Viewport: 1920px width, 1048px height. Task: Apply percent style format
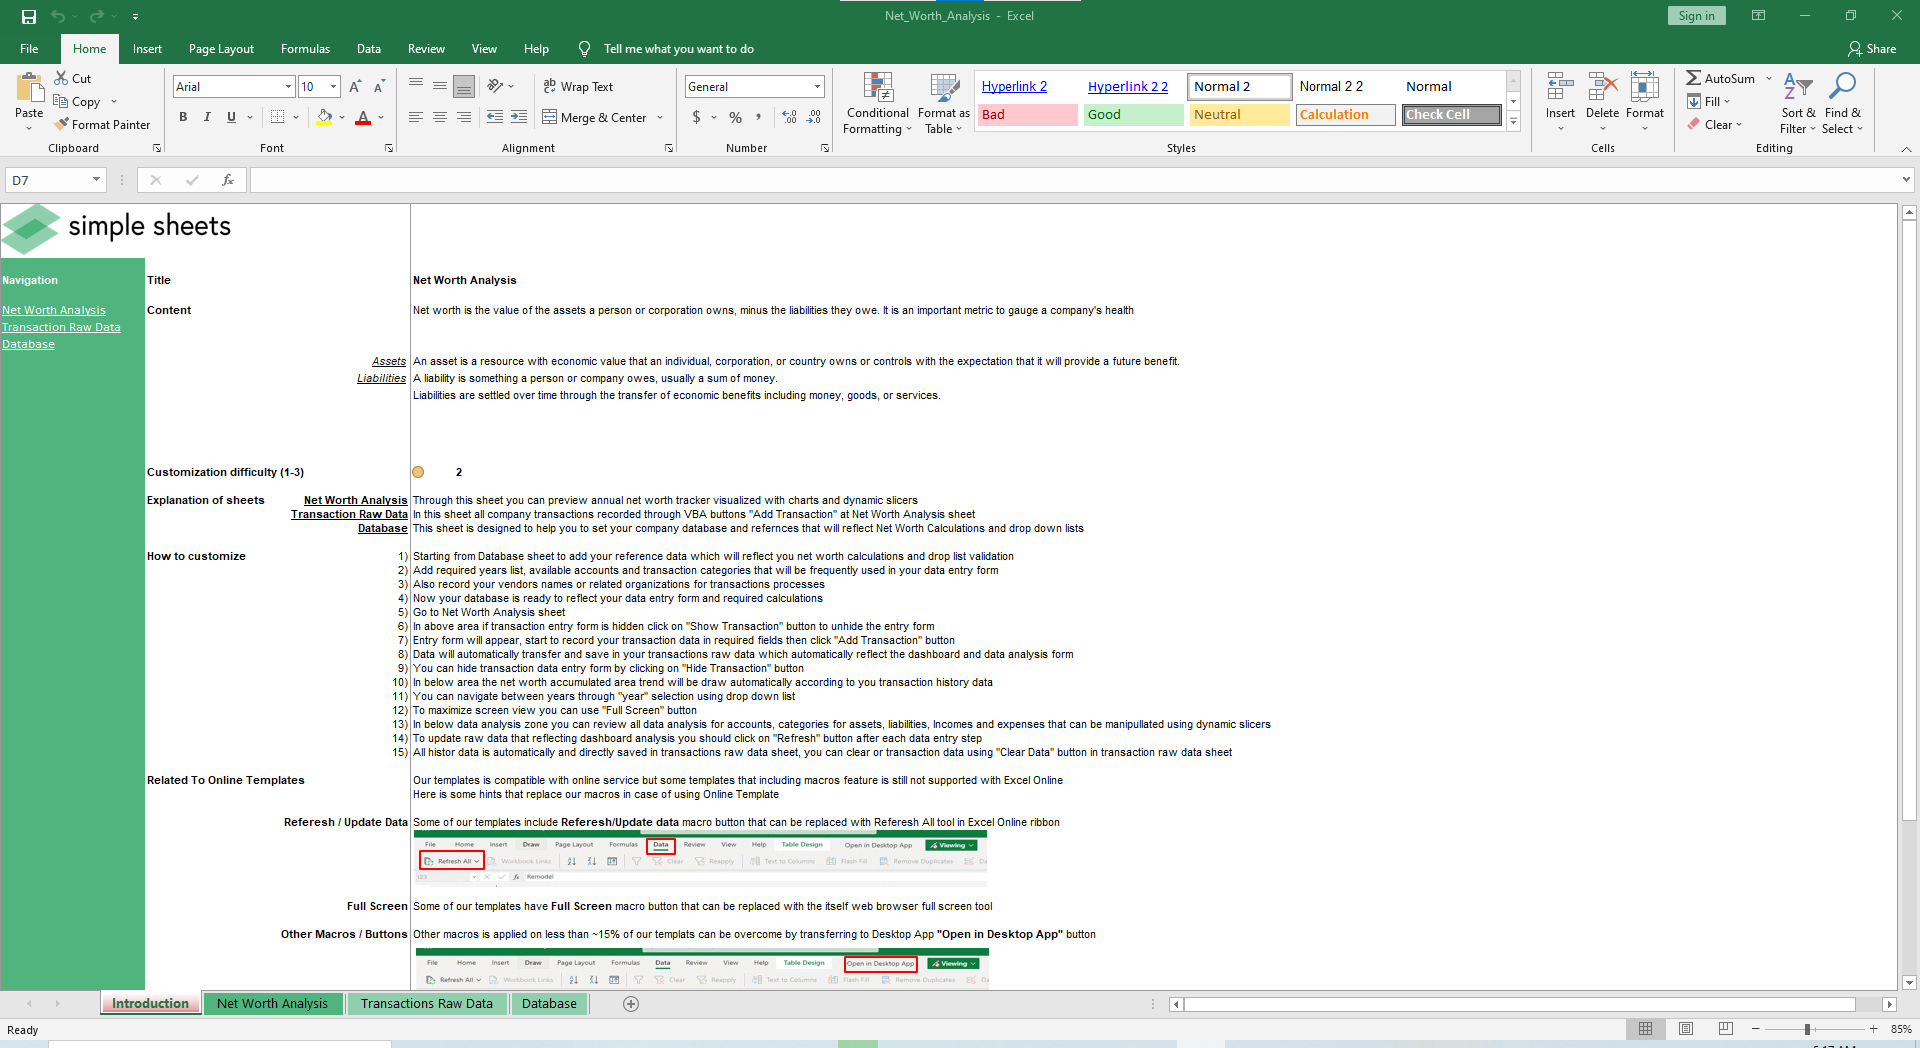tap(736, 117)
